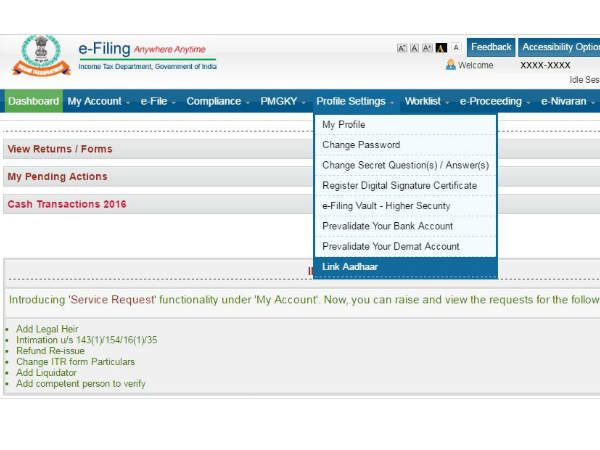
Task: Enable the black high-contrast theme icon
Action: coord(441,47)
